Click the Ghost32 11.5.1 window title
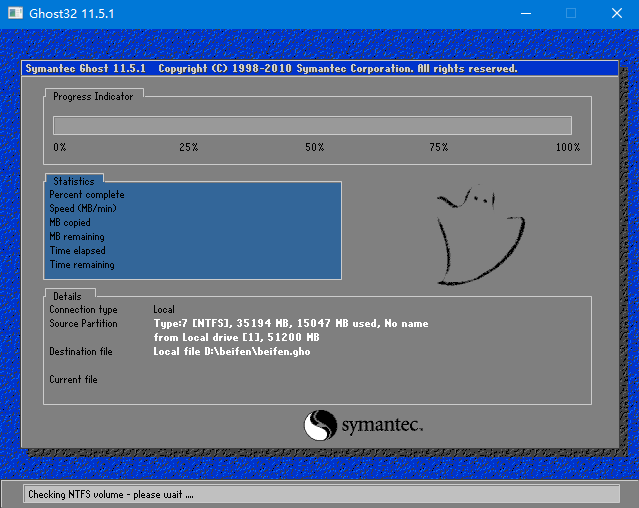 pyautogui.click(x=72, y=13)
